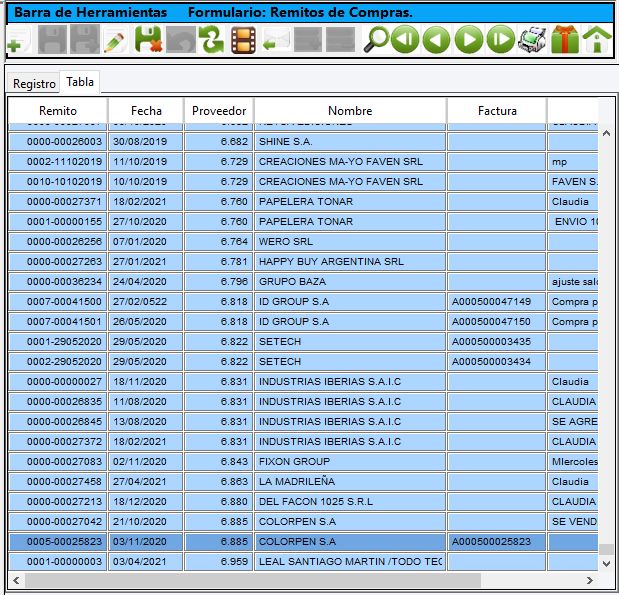
Task: Click the GRUPO BAZA name cell
Action: coord(350,282)
